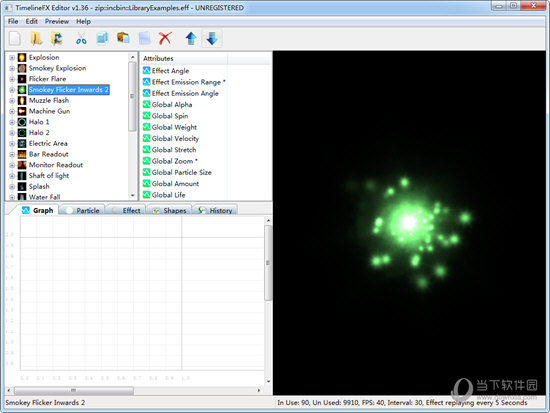Click the Effect Angle graph icon
This screenshot has width=550, height=413.
pyautogui.click(x=147, y=71)
